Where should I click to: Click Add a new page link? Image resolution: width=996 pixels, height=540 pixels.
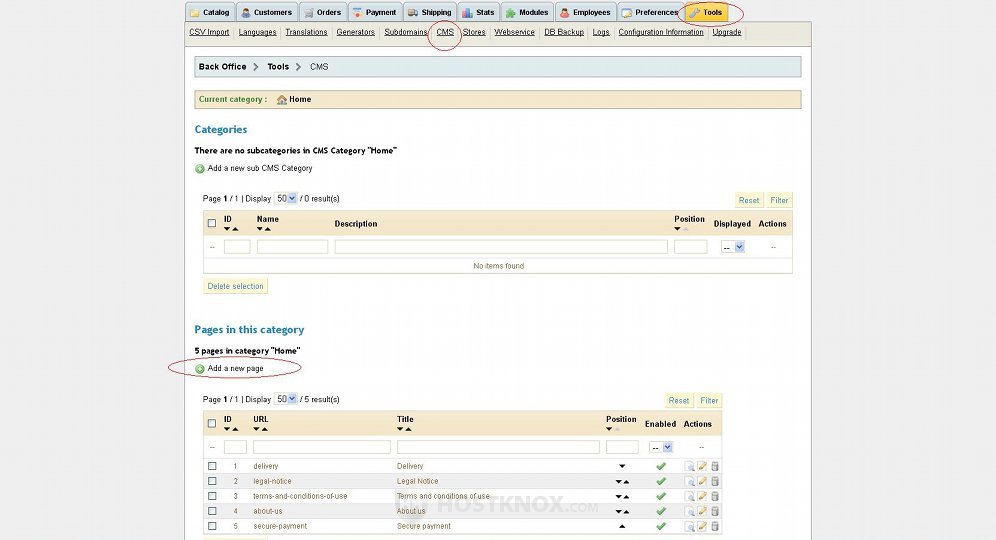pos(235,368)
